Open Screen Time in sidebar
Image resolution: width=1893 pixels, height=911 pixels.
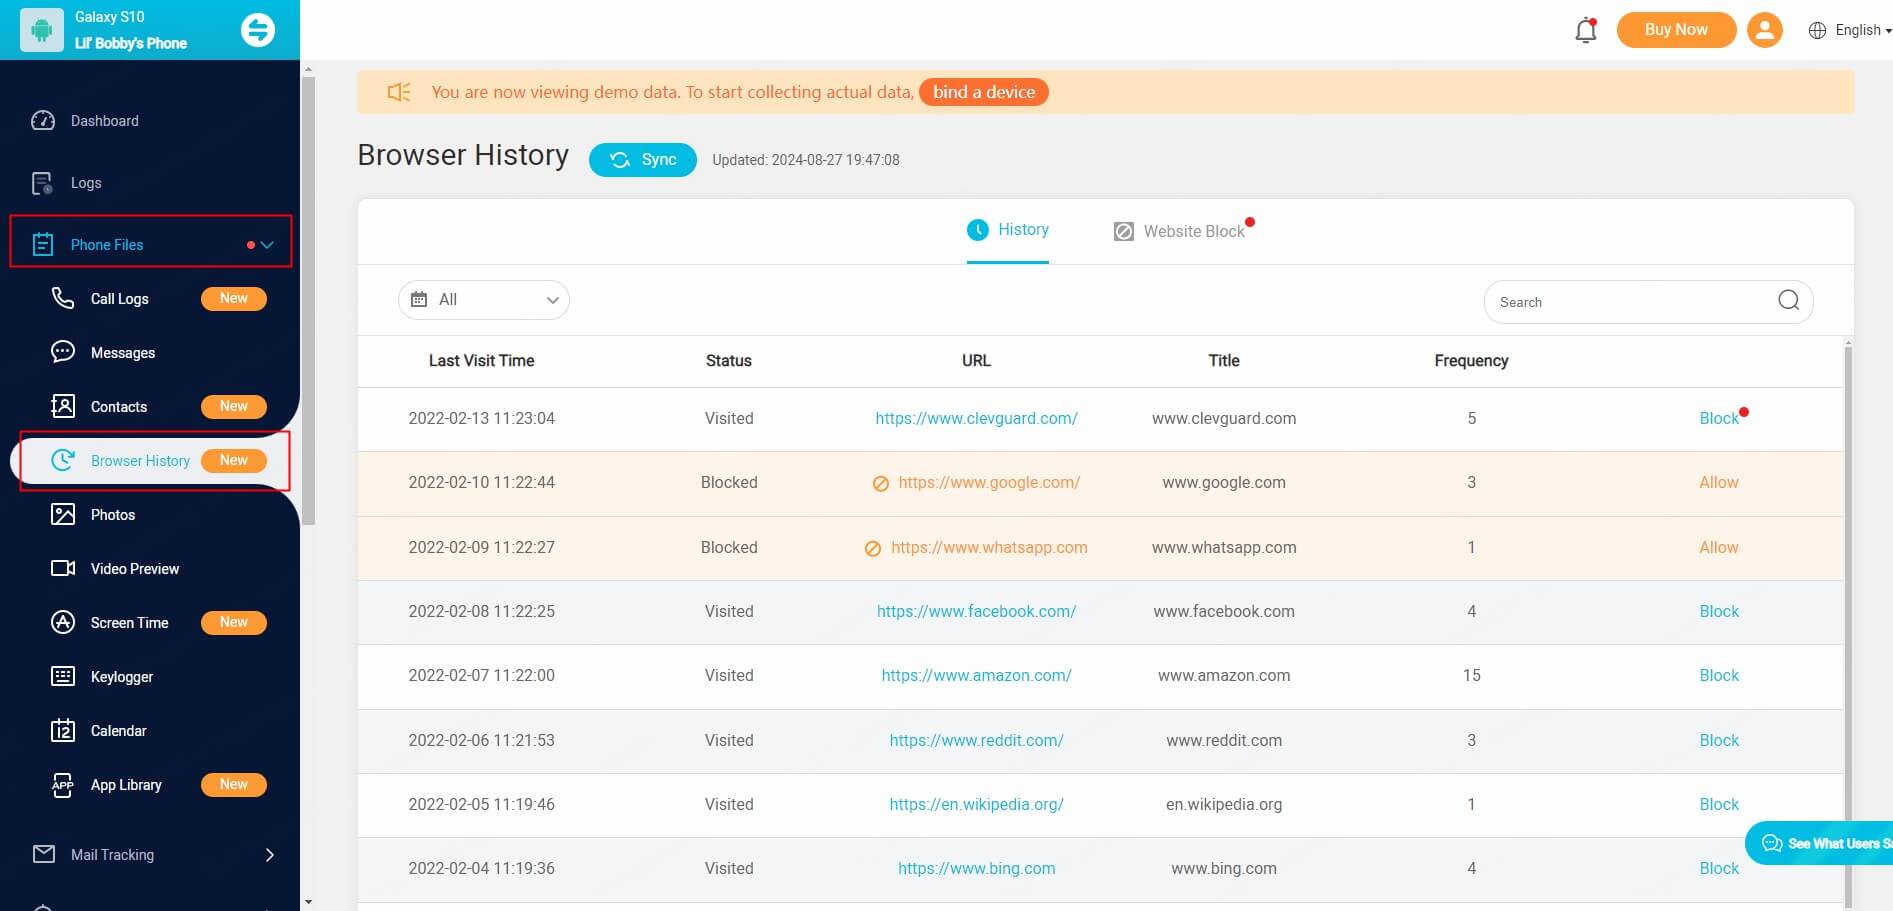click(129, 623)
